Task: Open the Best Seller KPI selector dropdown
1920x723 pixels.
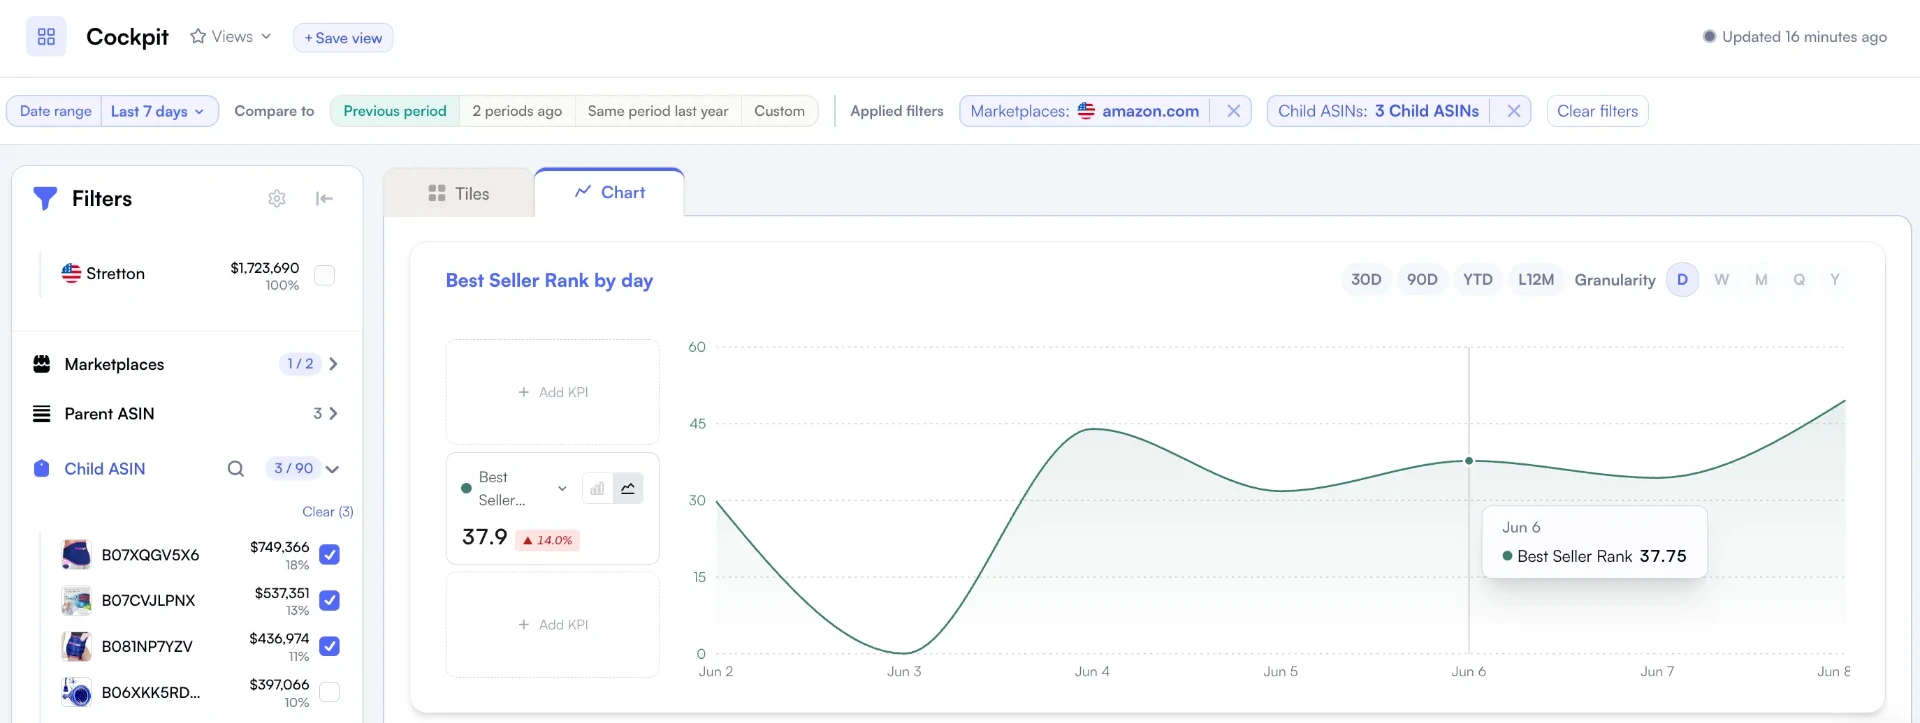Action: point(562,489)
